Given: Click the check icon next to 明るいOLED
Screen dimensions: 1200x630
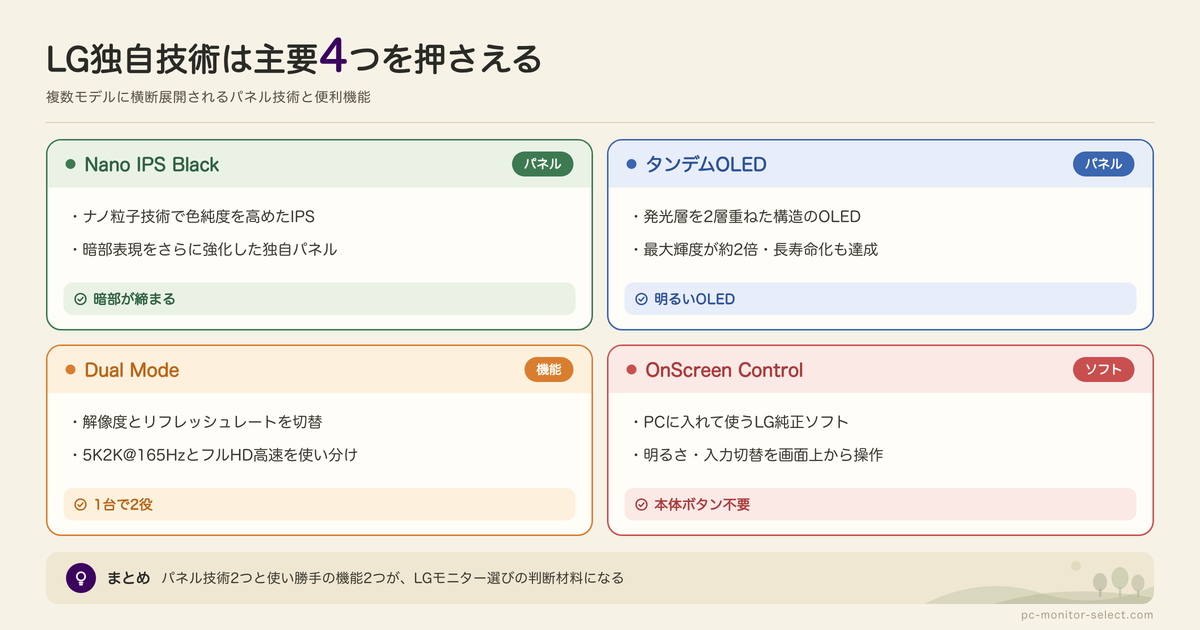Looking at the screenshot, I should click(x=641, y=299).
